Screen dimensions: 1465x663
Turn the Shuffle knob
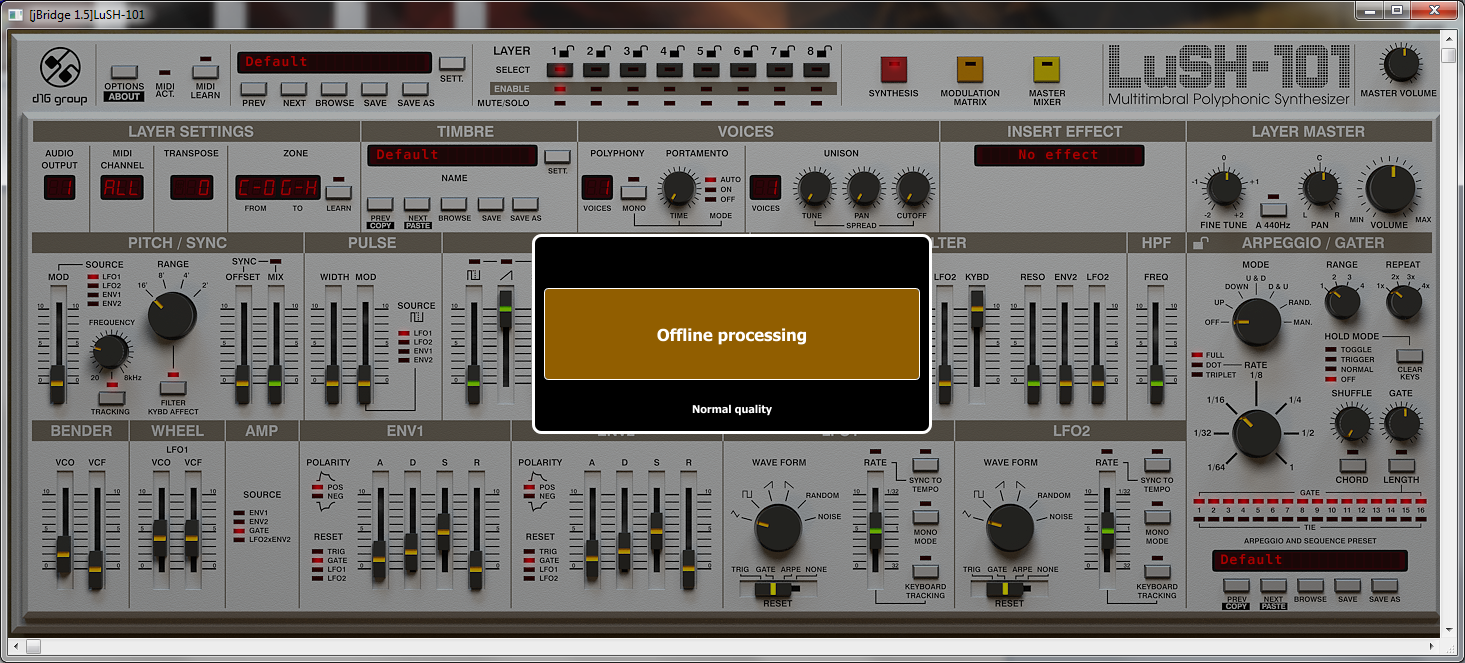tap(1352, 425)
